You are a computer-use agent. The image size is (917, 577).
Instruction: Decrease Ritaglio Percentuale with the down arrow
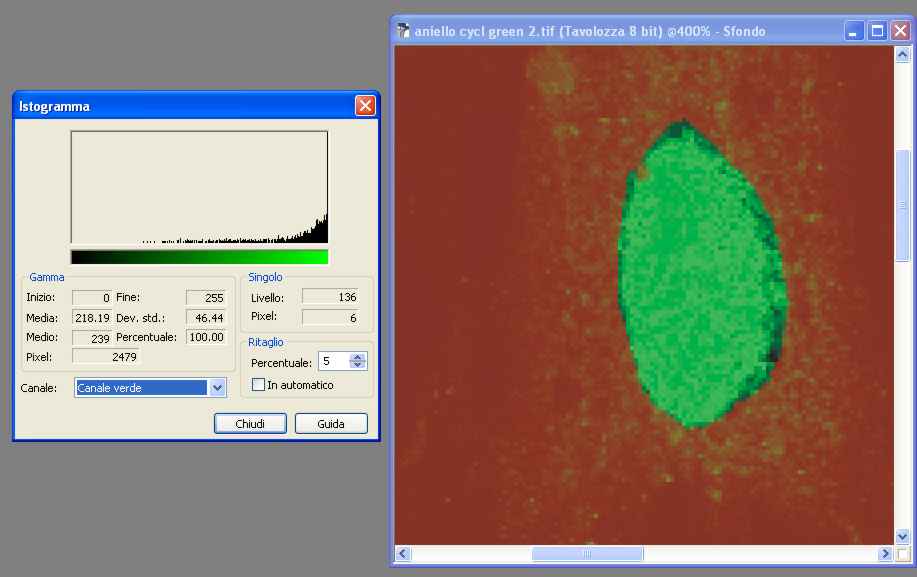tap(358, 366)
